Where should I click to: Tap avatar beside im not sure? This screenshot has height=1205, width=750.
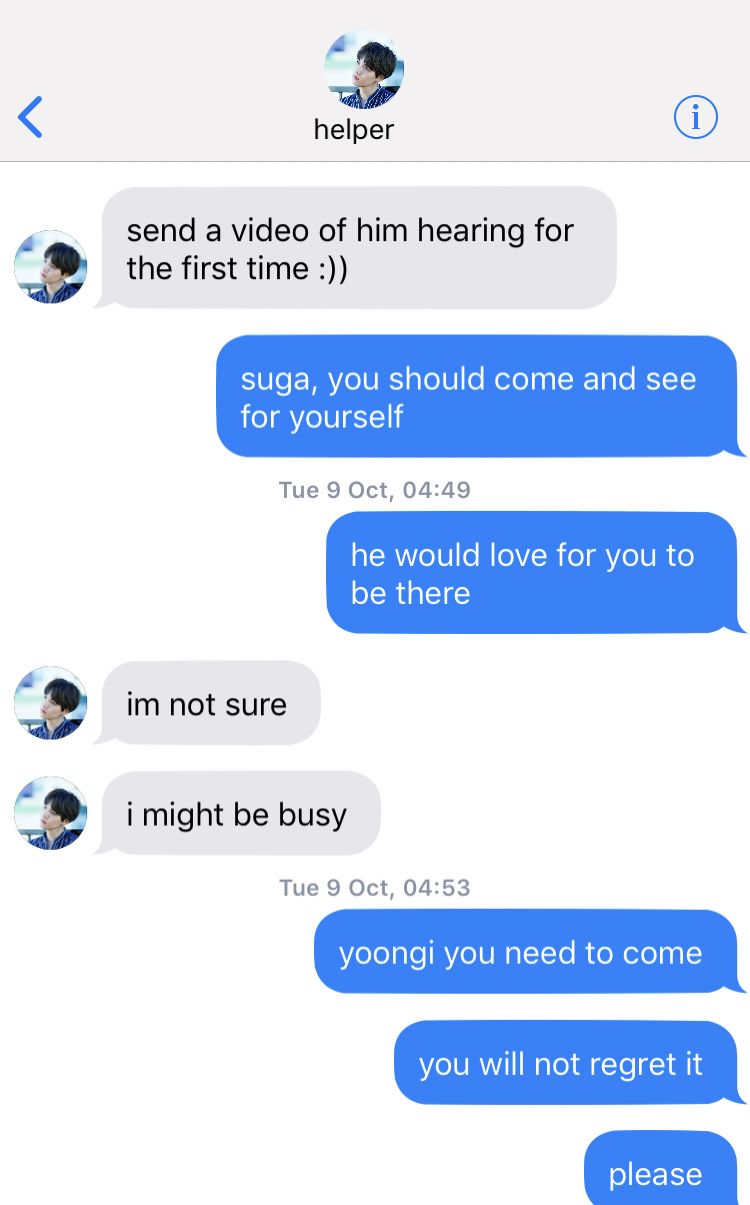50,703
